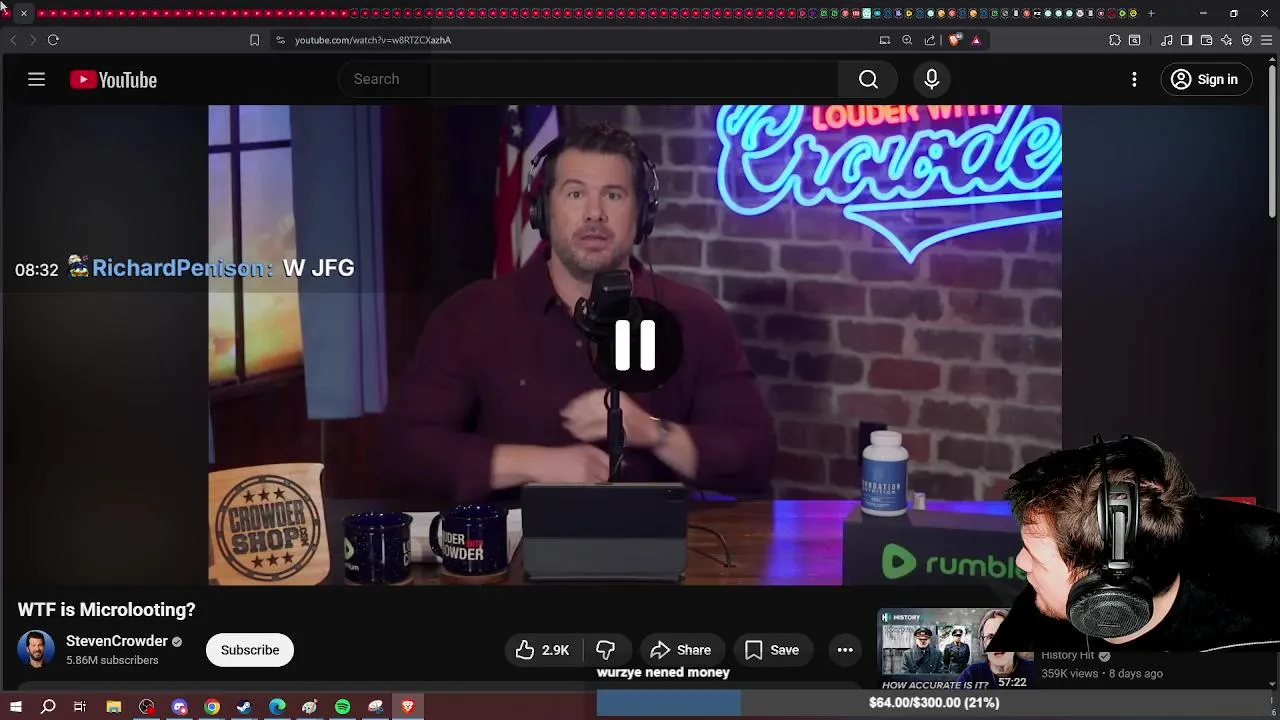Go back in browser history

(x=13, y=40)
